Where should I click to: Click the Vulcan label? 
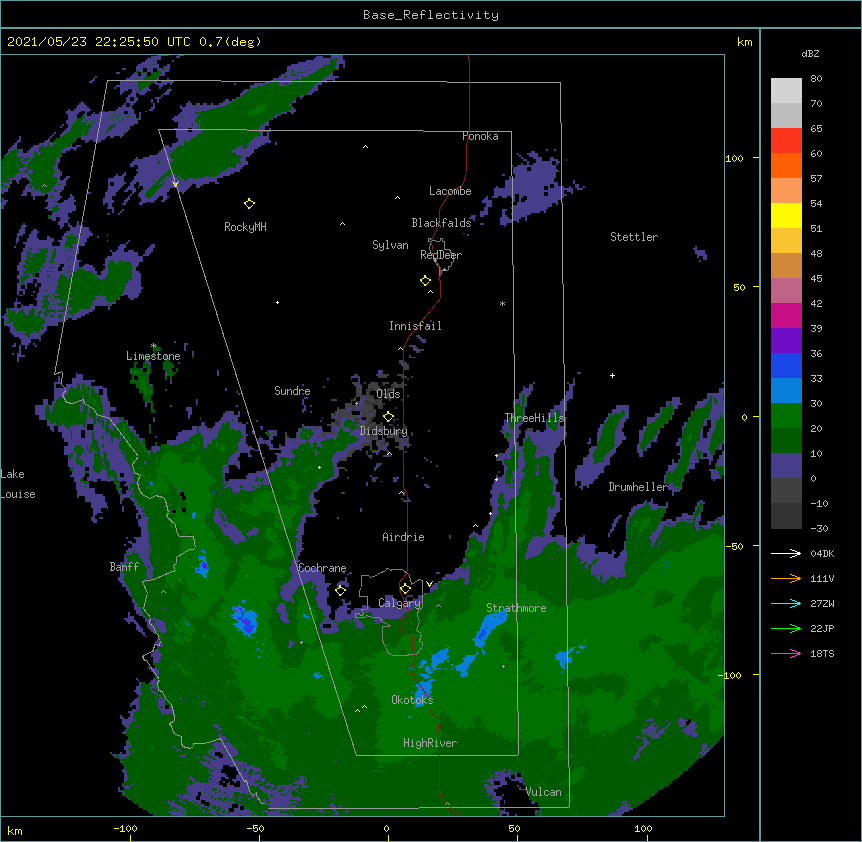[544, 792]
